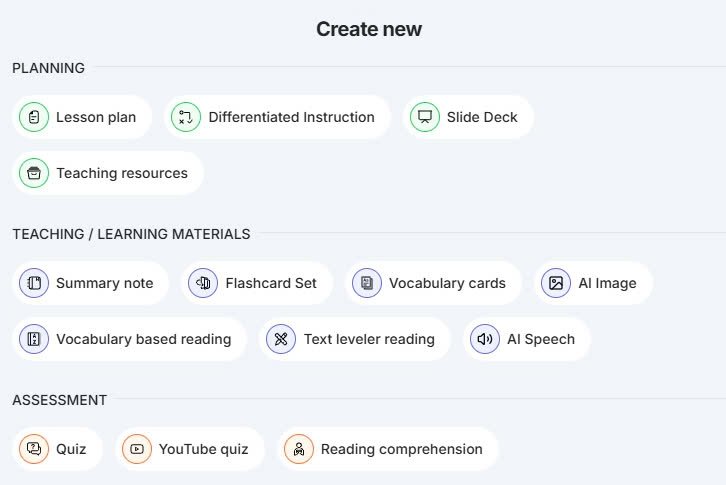Click the Text leveler reading icon
726x485 pixels.
281,339
